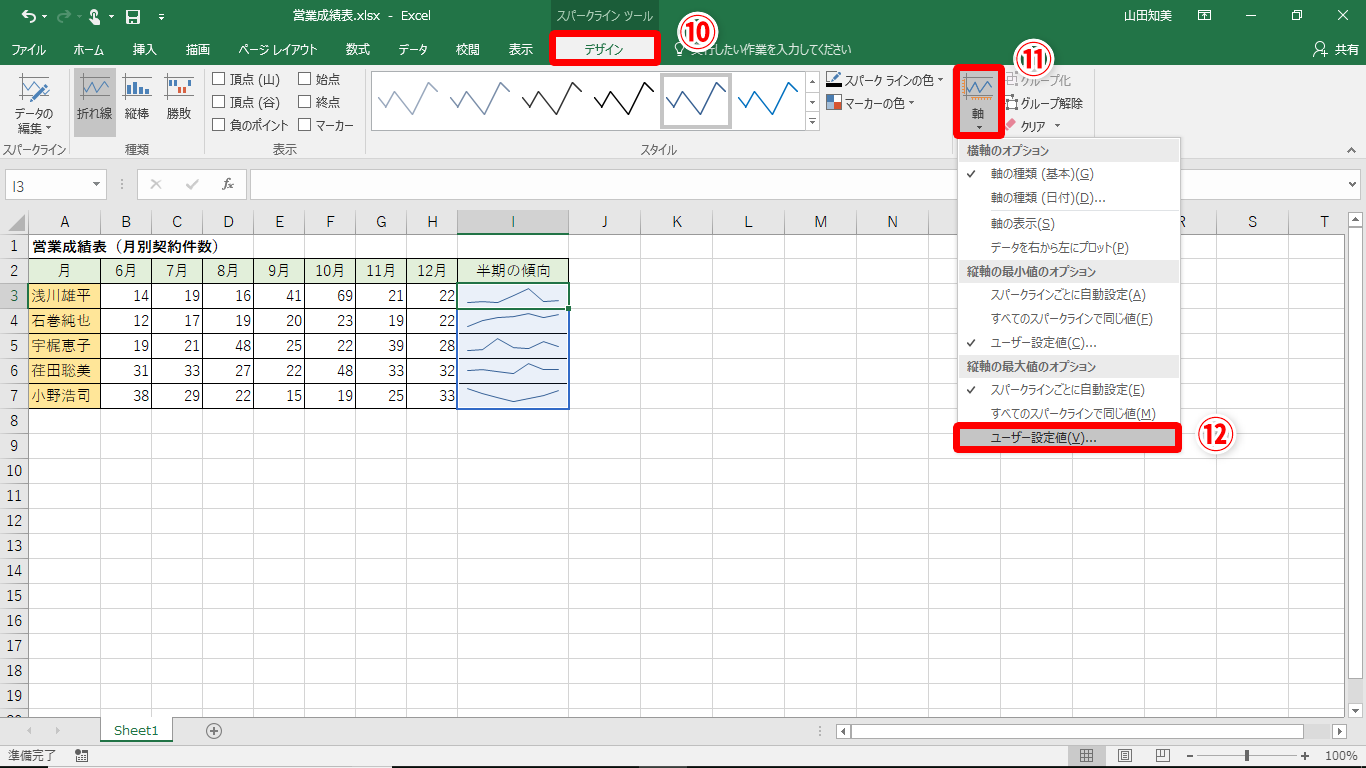
Task: Open the Name Box dropdown arrow
Action: tap(97, 185)
